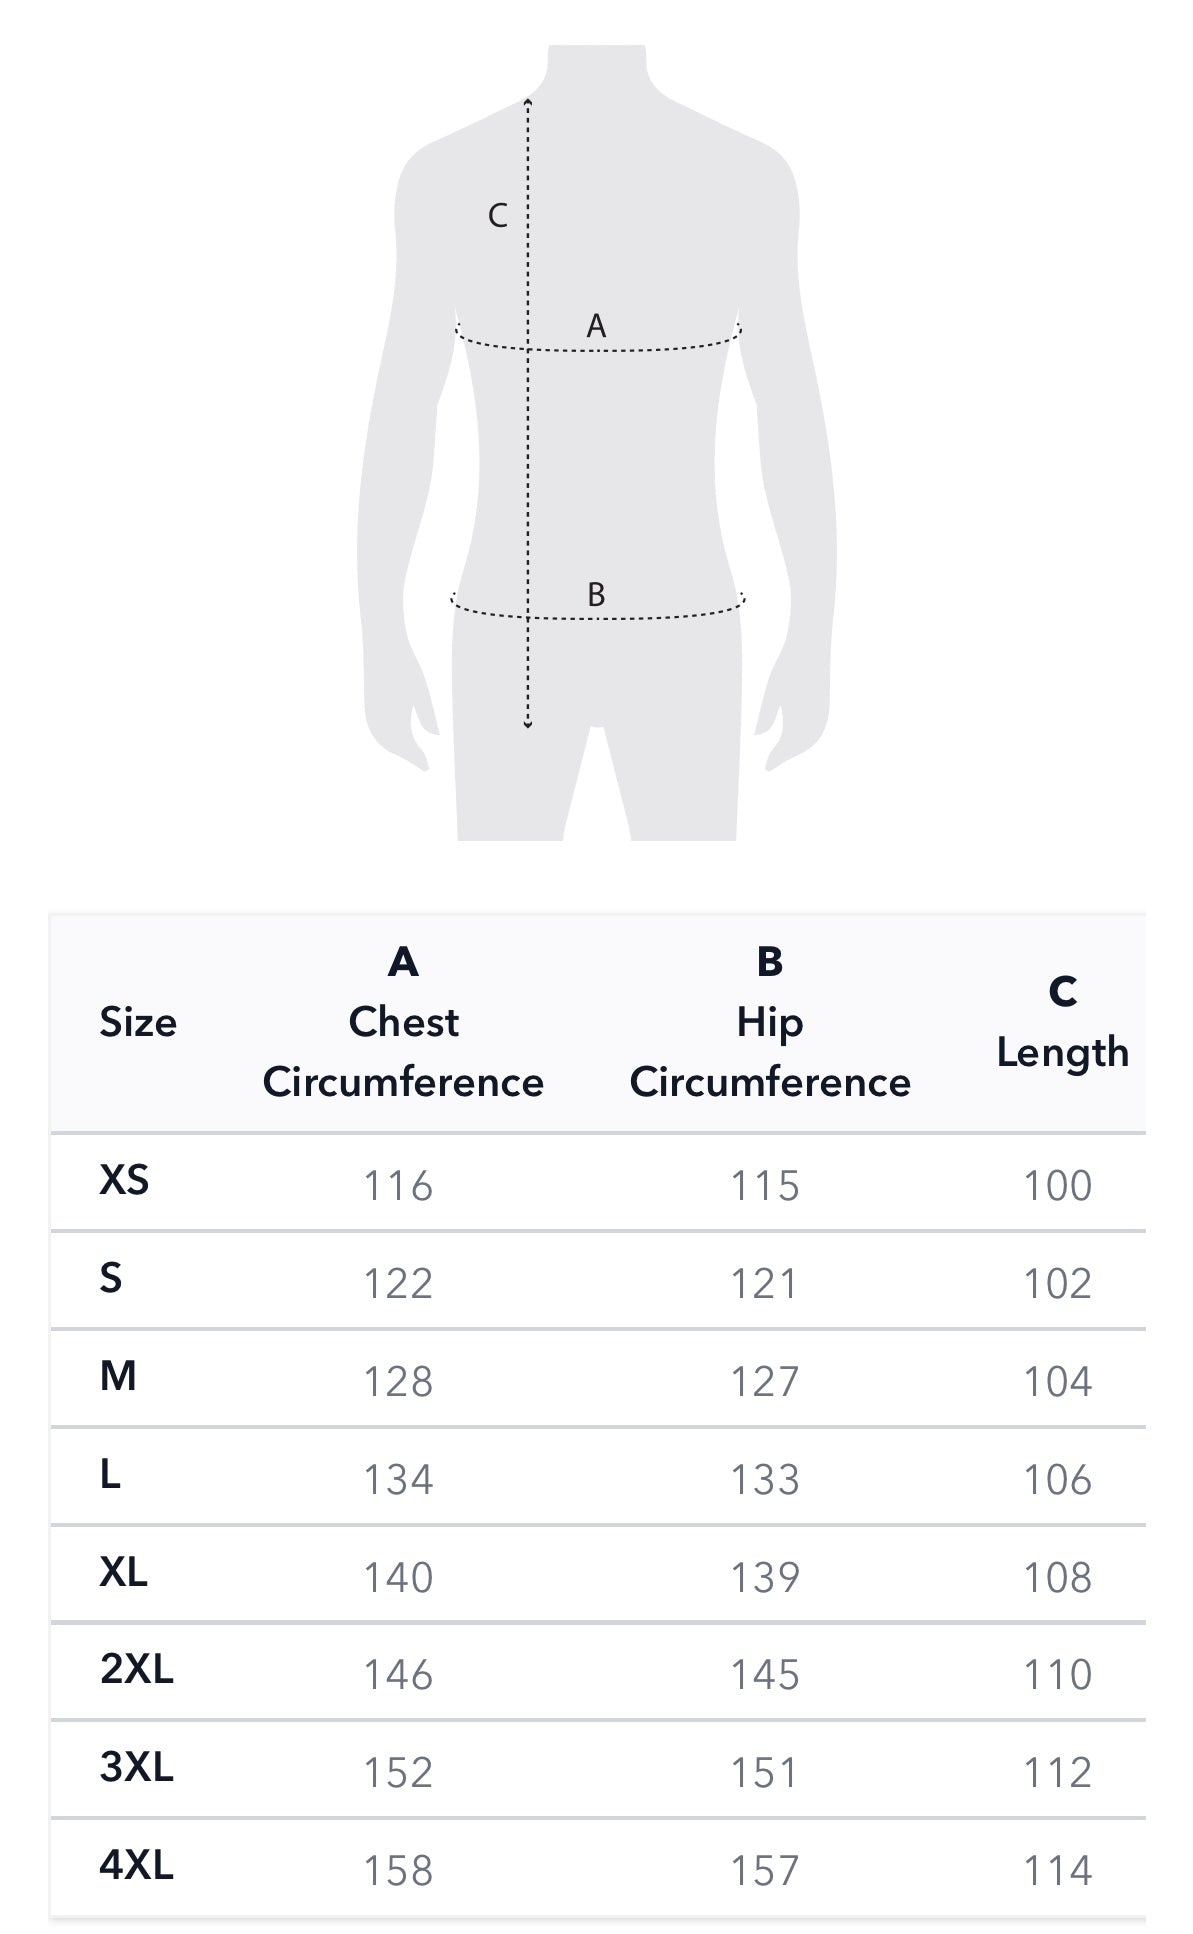Select the Hip Circumference column header
1193x1934 pixels.
(770, 1023)
